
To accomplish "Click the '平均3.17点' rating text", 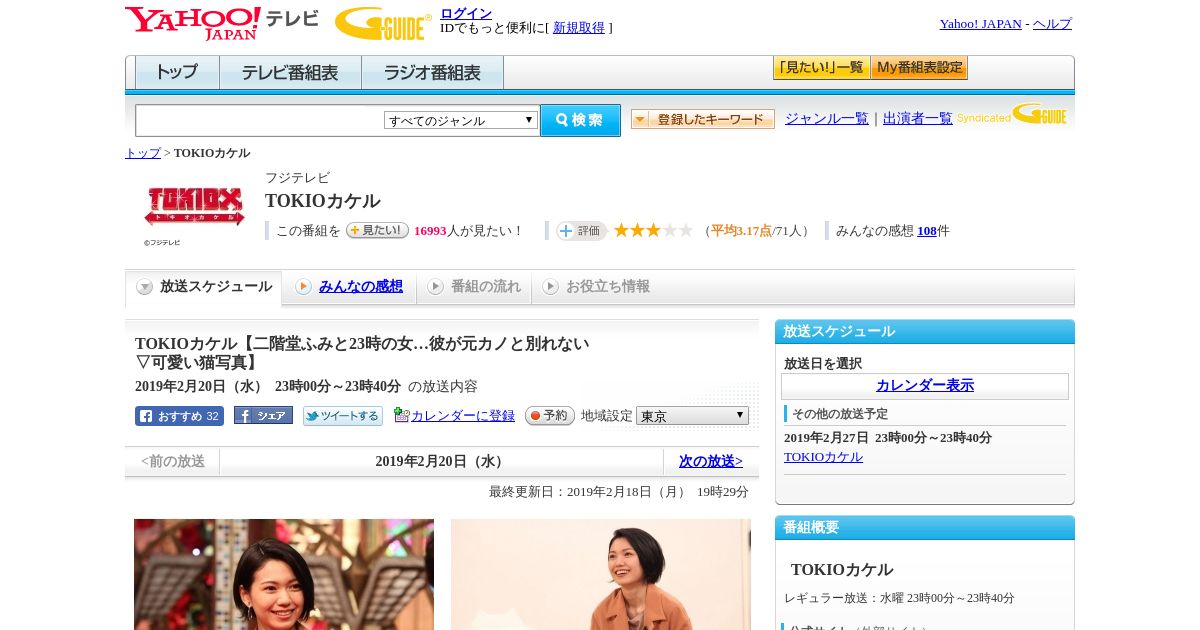I will (741, 231).
